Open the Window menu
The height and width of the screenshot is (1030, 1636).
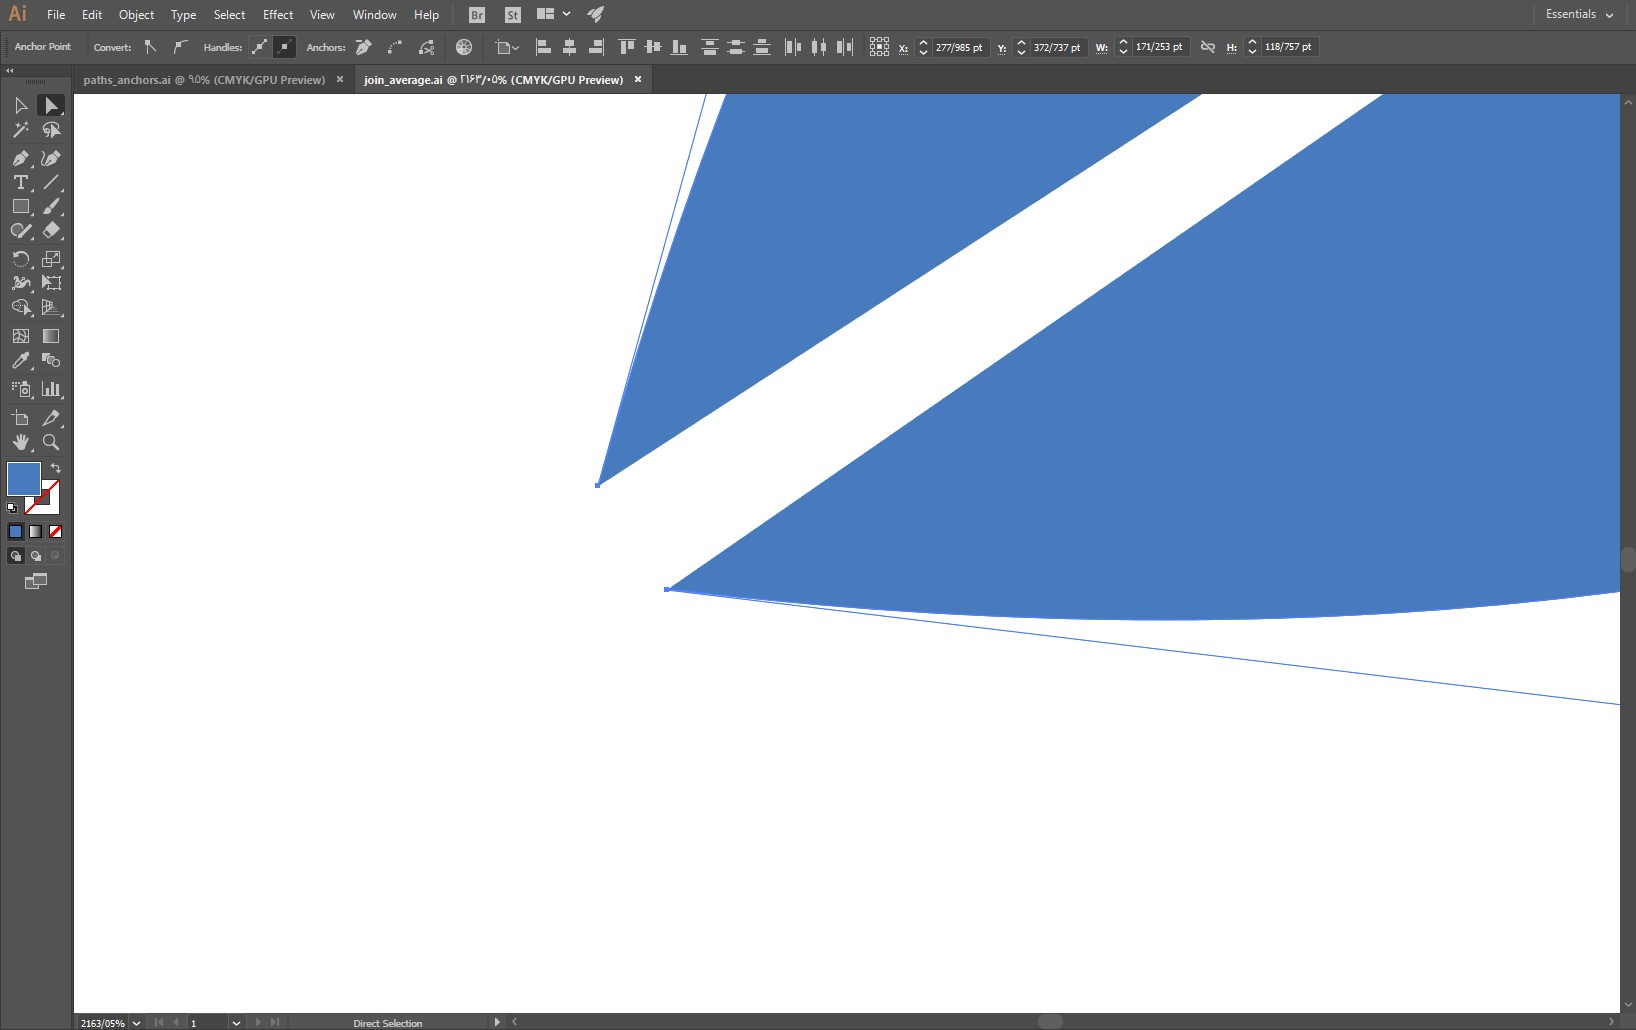tap(374, 15)
